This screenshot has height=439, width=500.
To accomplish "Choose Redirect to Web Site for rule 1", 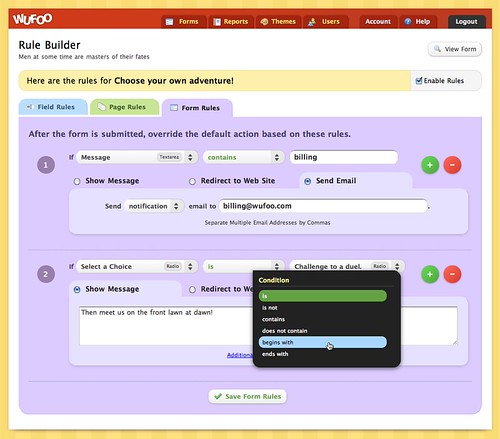I will point(192,181).
